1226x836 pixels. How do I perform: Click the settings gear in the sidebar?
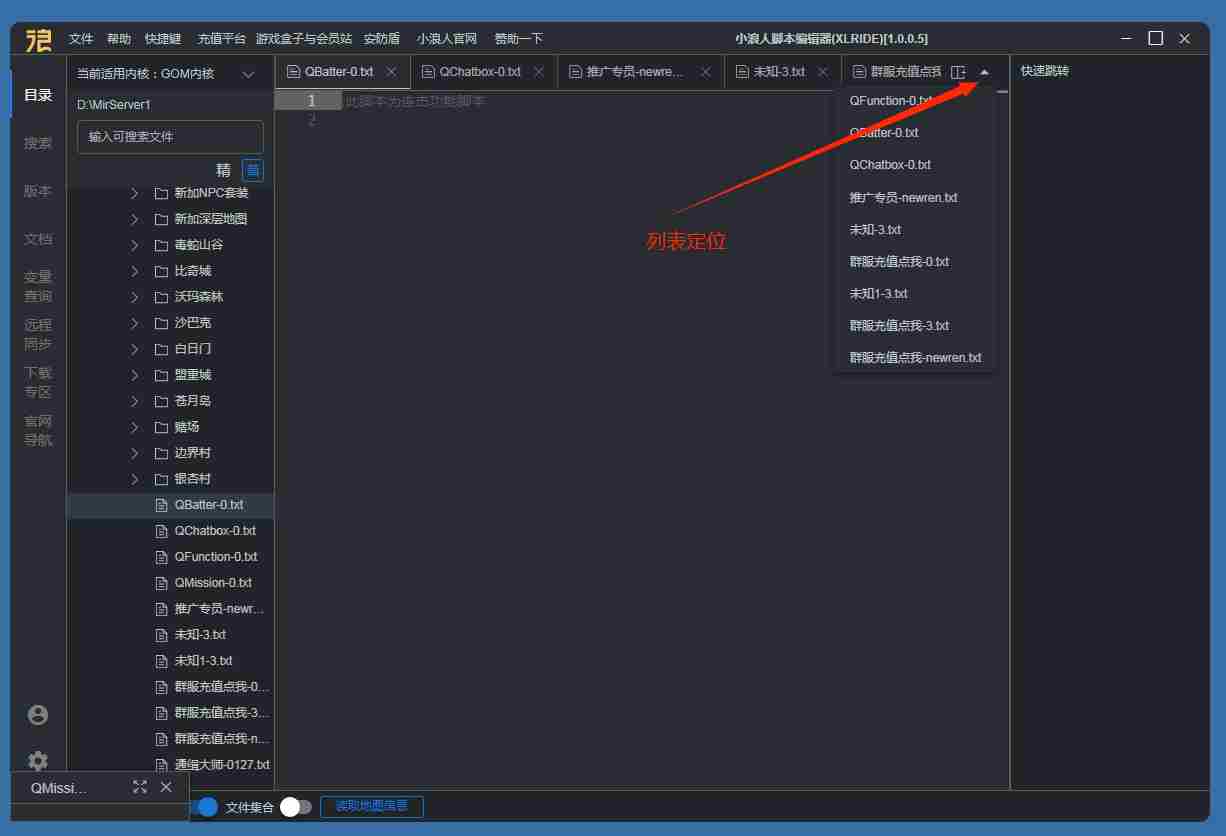click(38, 760)
